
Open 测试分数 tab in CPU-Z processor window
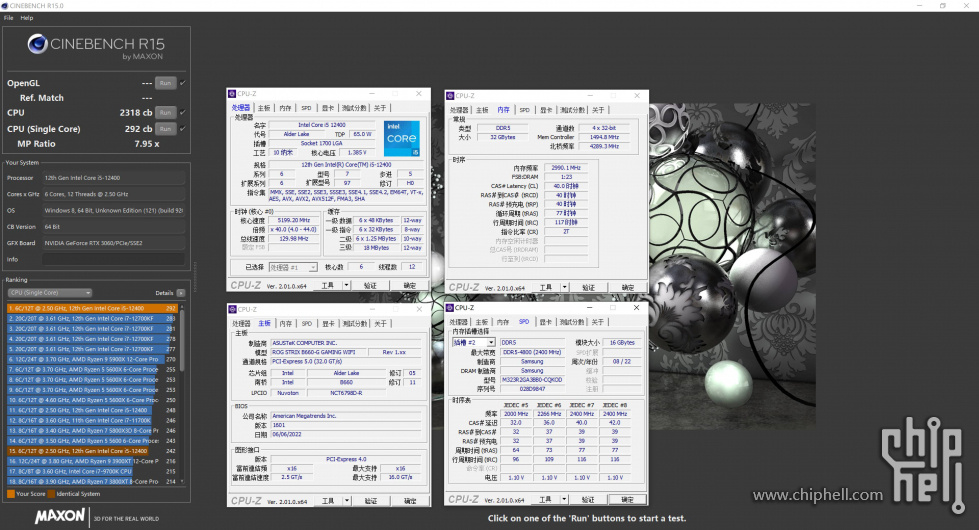354,108
